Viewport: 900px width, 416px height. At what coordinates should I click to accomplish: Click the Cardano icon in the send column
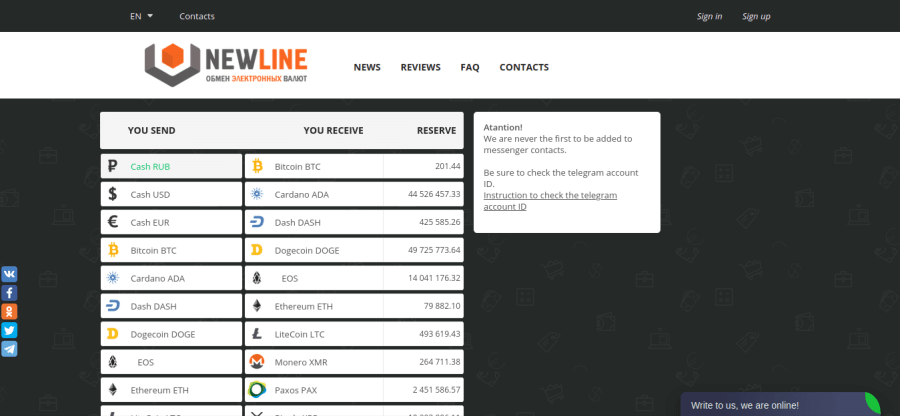[112, 278]
